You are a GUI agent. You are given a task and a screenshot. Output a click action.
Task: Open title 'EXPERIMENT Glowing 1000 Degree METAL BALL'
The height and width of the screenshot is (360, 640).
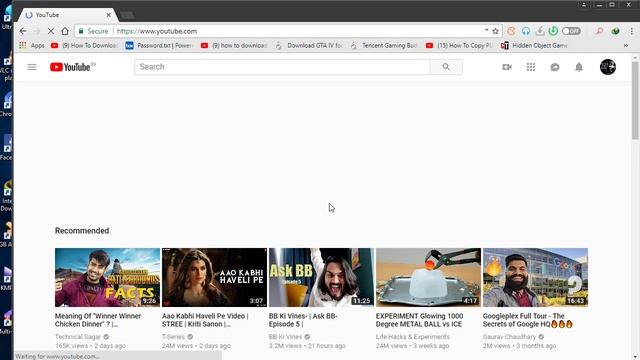tap(420, 320)
